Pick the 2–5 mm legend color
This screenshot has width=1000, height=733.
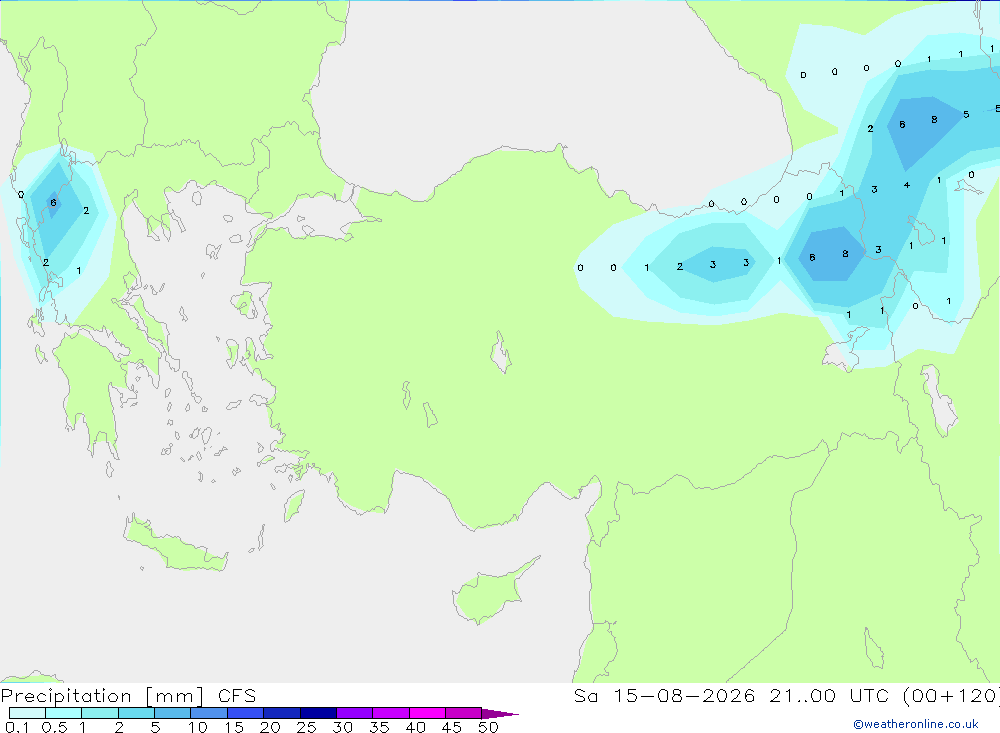pos(136,713)
